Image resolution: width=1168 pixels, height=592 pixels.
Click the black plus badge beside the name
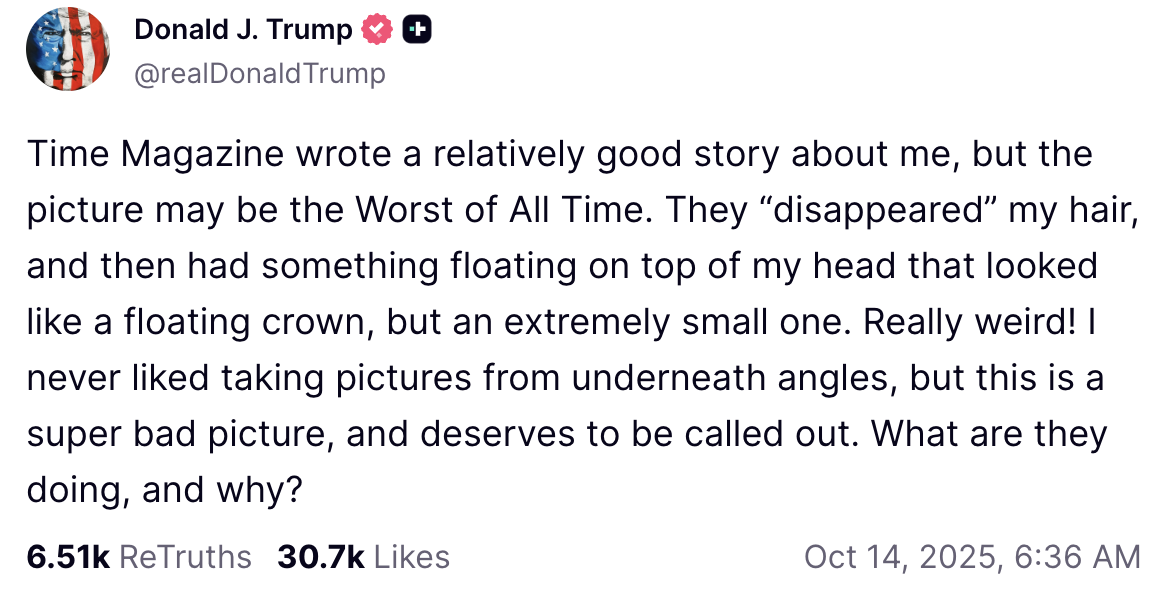click(x=416, y=31)
